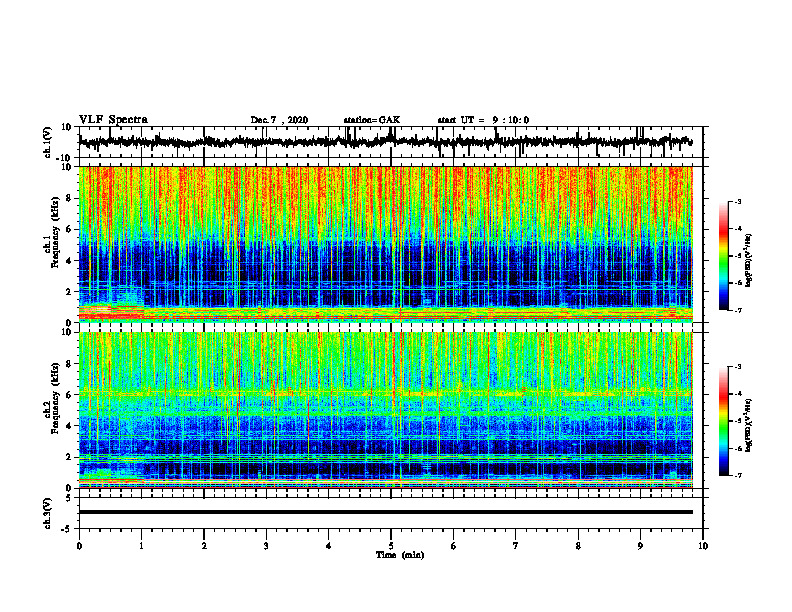Click the "8" kHz tick on ch.1 spectrogram
Viewport: 792px width, 612px height.
[69, 198]
